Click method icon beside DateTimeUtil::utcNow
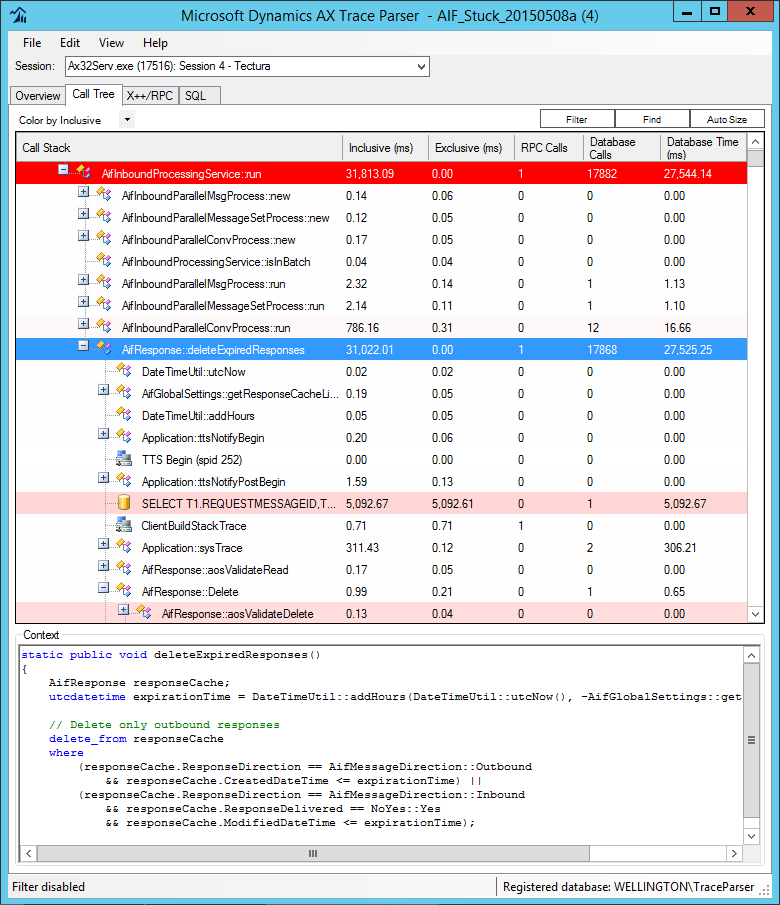This screenshot has width=780, height=905. pos(124,370)
